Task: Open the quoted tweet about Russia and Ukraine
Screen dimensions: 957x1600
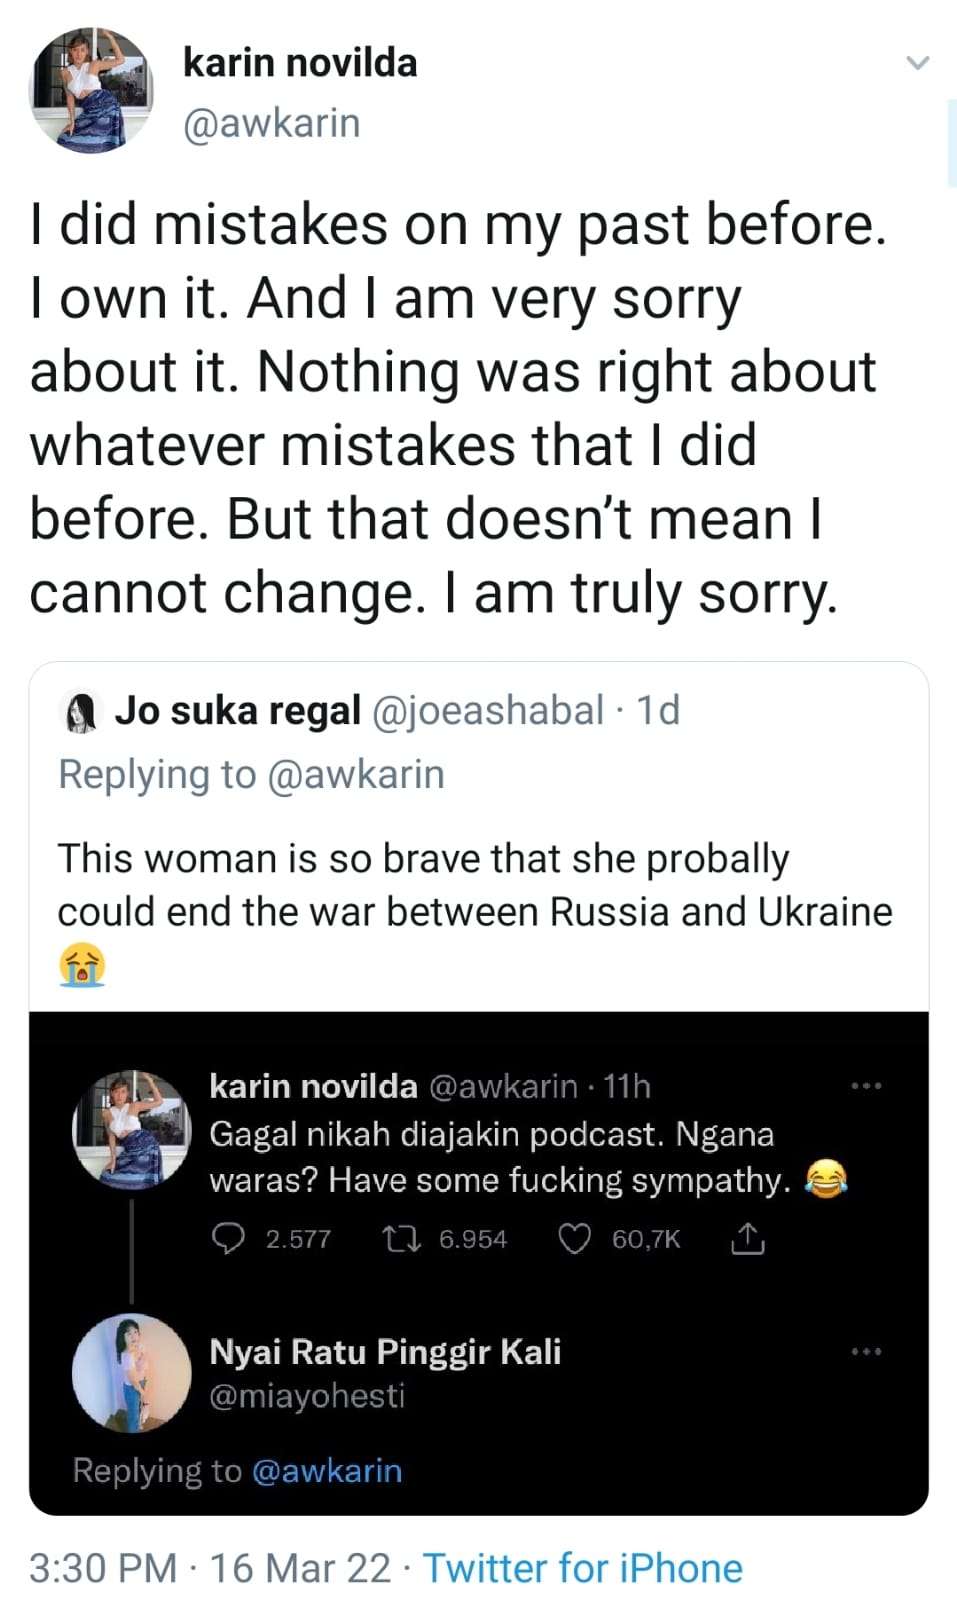Action: coord(475,885)
